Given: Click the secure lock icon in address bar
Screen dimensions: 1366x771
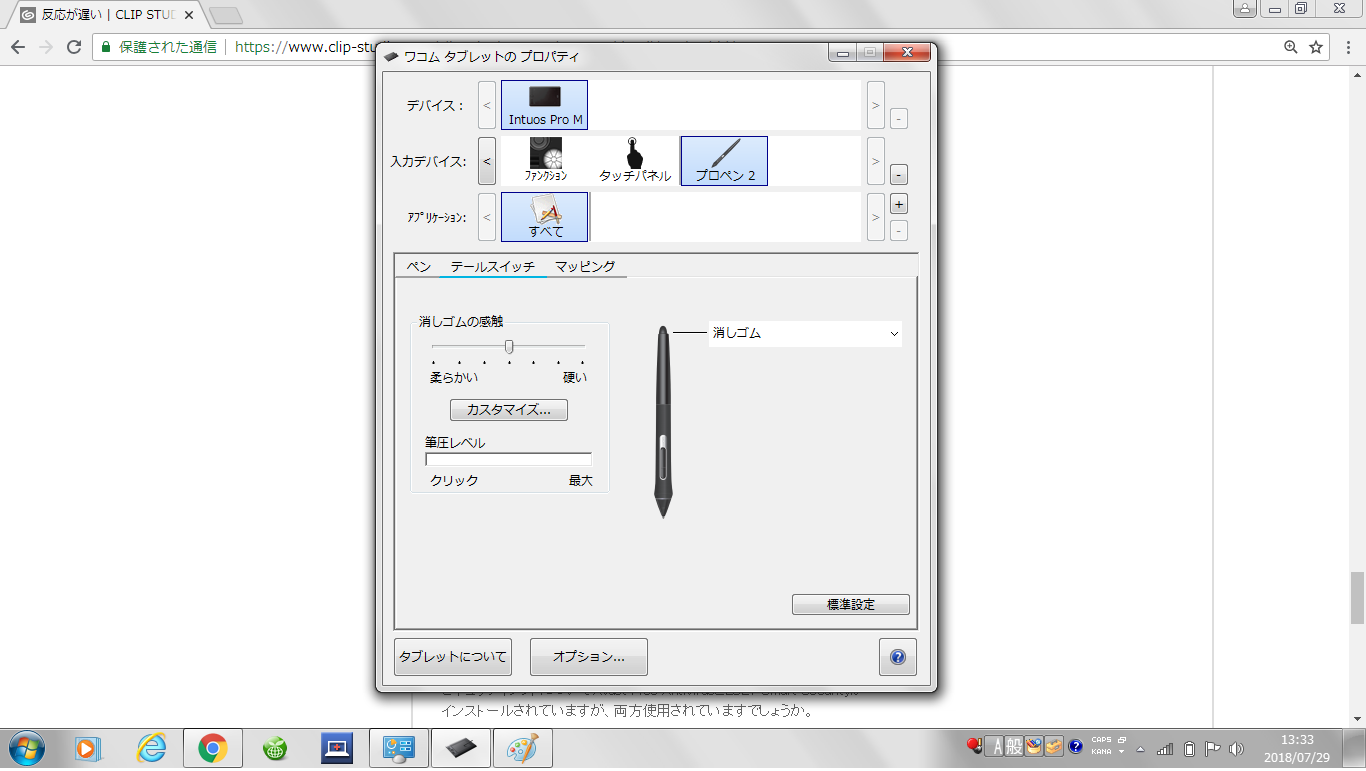Looking at the screenshot, I should tap(106, 47).
